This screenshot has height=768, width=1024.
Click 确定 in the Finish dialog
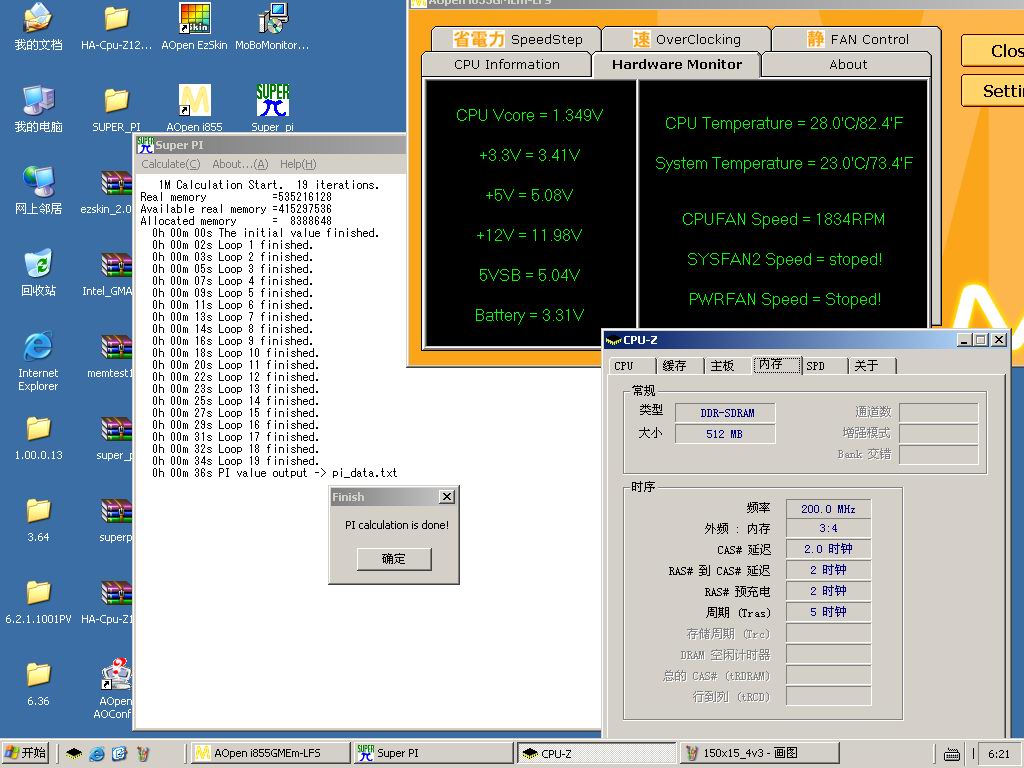[394, 559]
